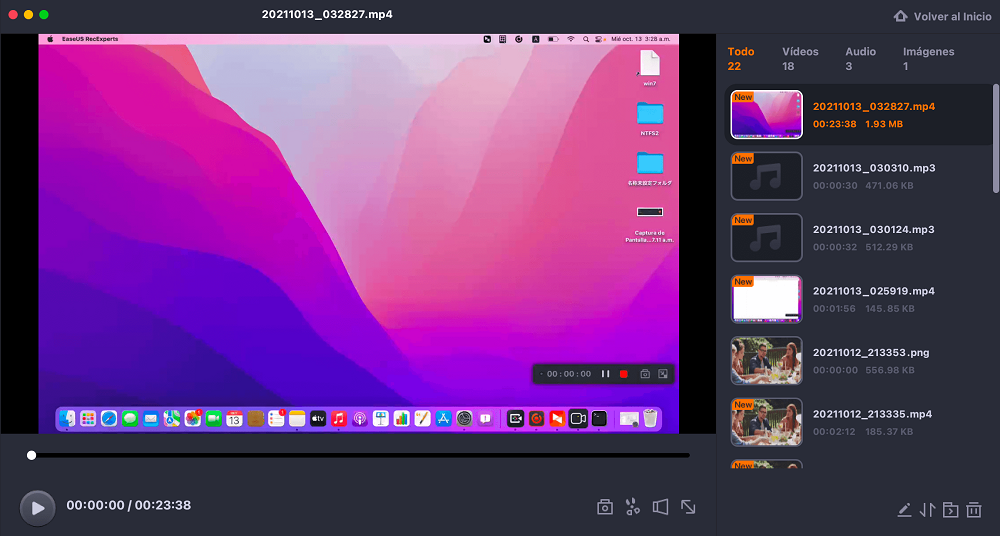Click the collapse icon in the recording bar

click(x=663, y=374)
